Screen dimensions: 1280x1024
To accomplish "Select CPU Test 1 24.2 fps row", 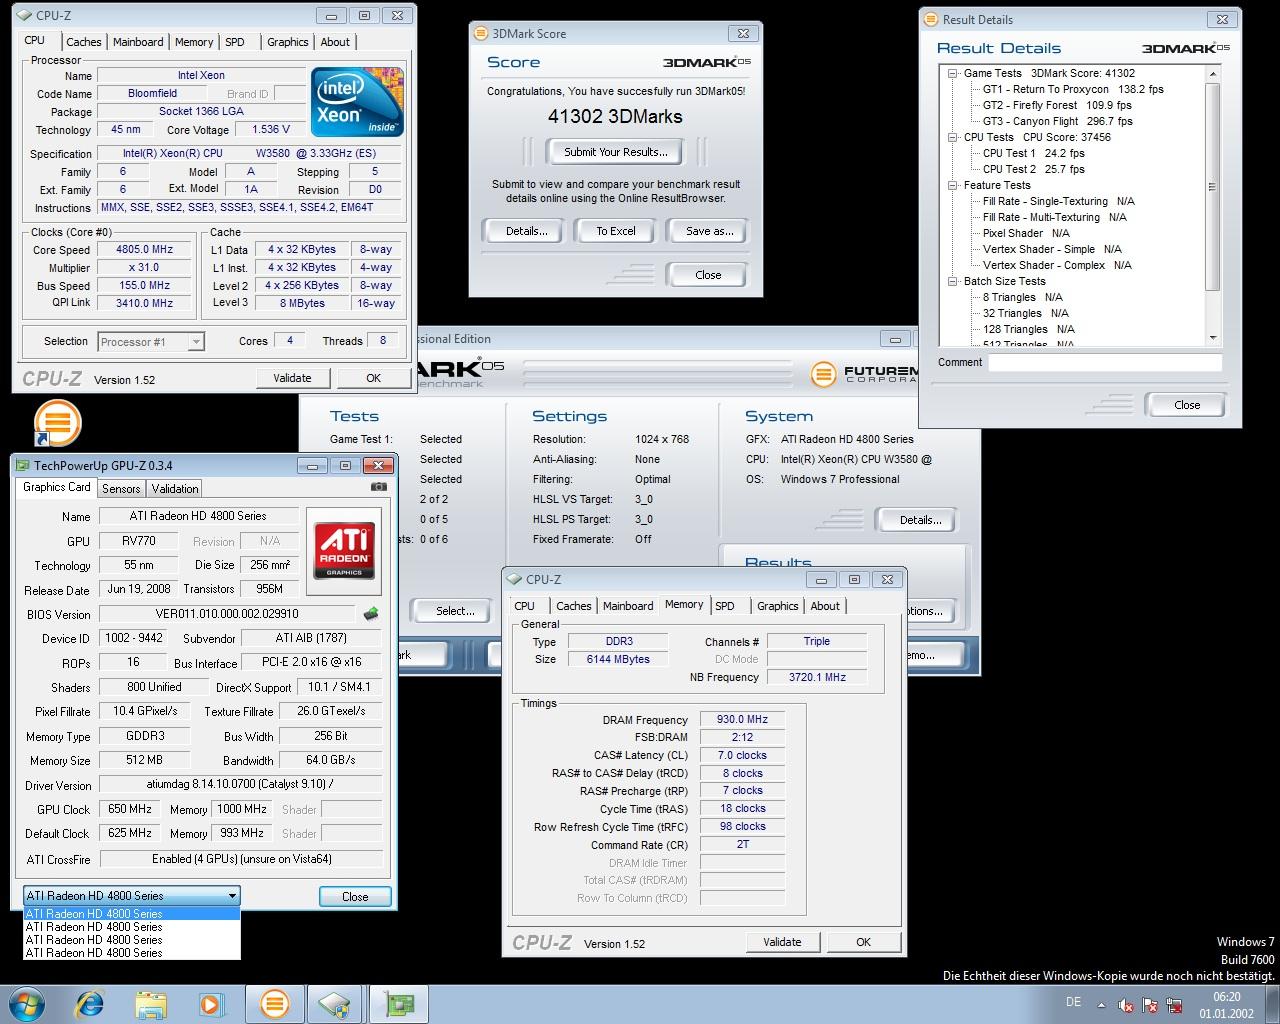I will (1034, 153).
